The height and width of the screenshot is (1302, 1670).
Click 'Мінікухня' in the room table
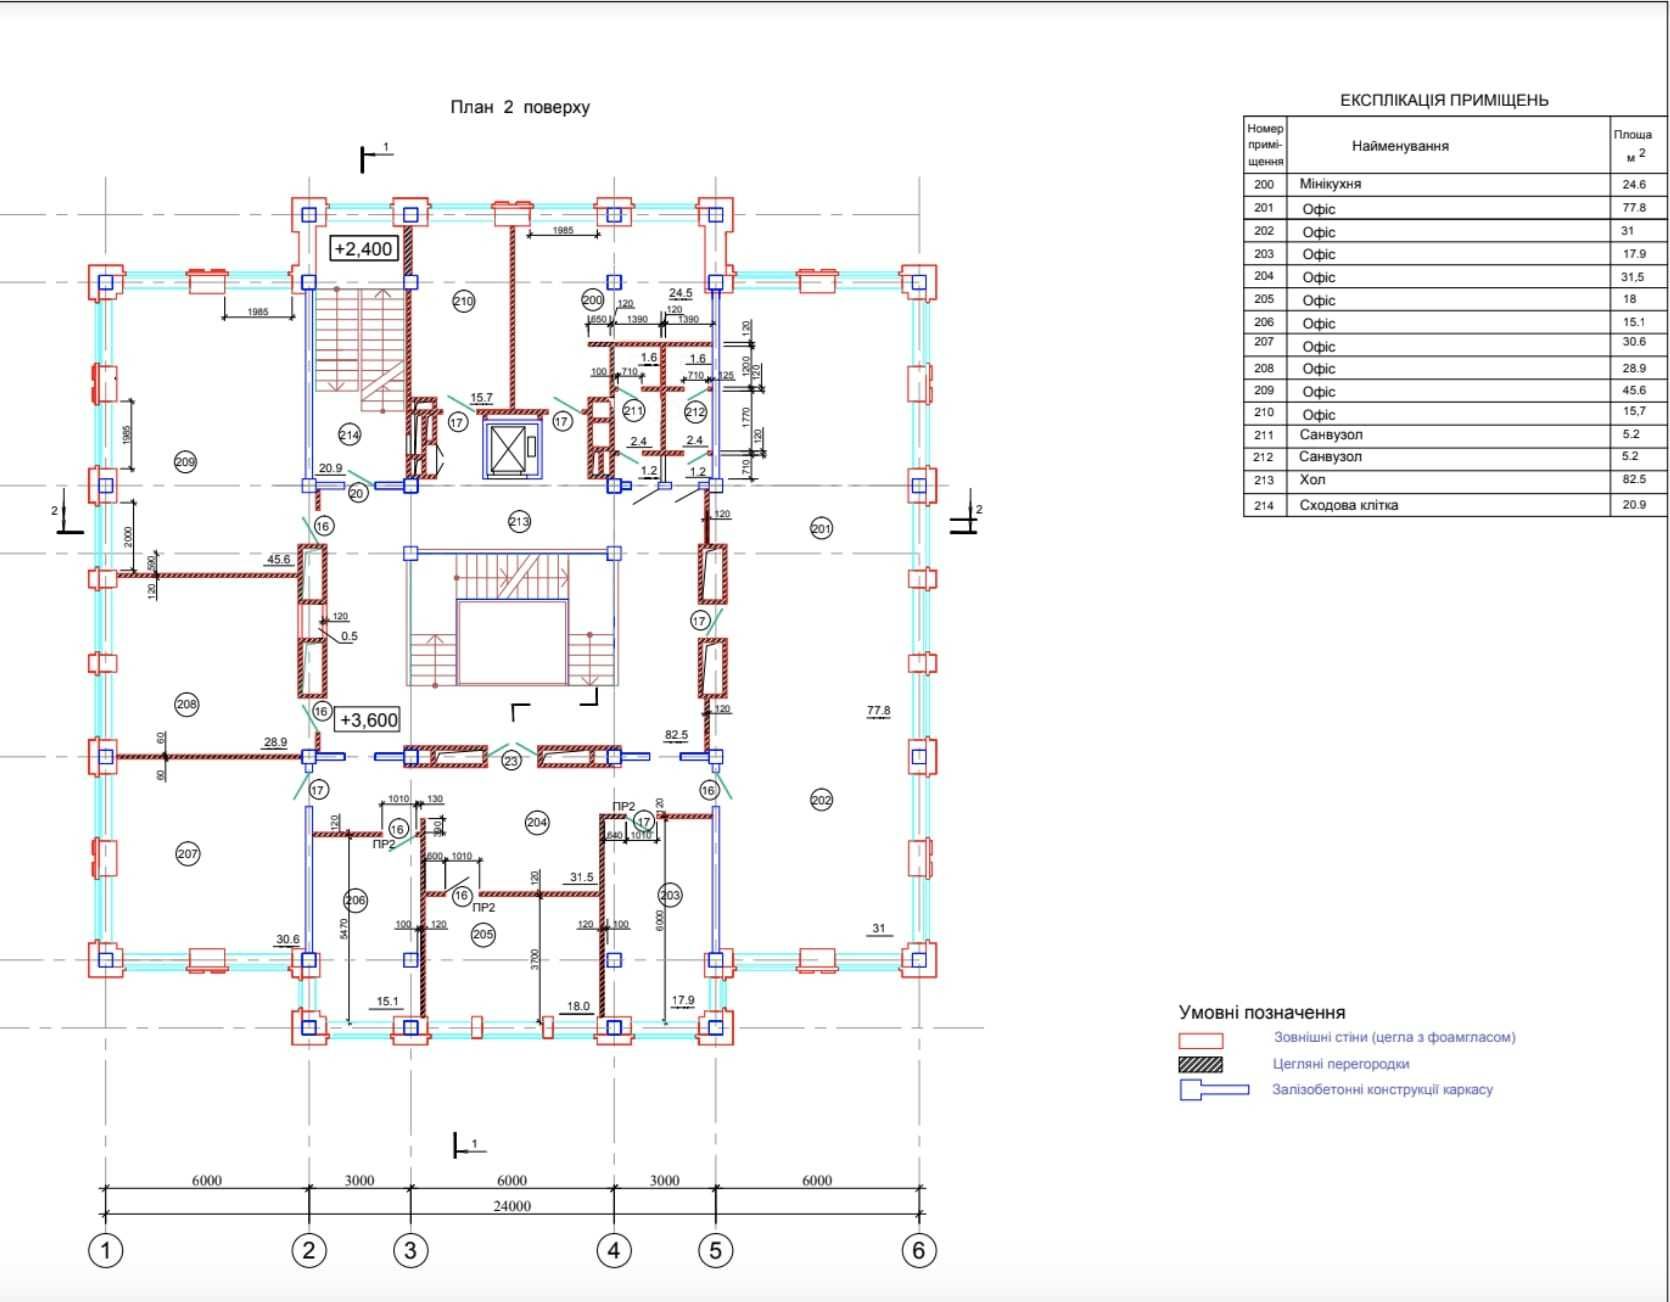coord(1330,184)
